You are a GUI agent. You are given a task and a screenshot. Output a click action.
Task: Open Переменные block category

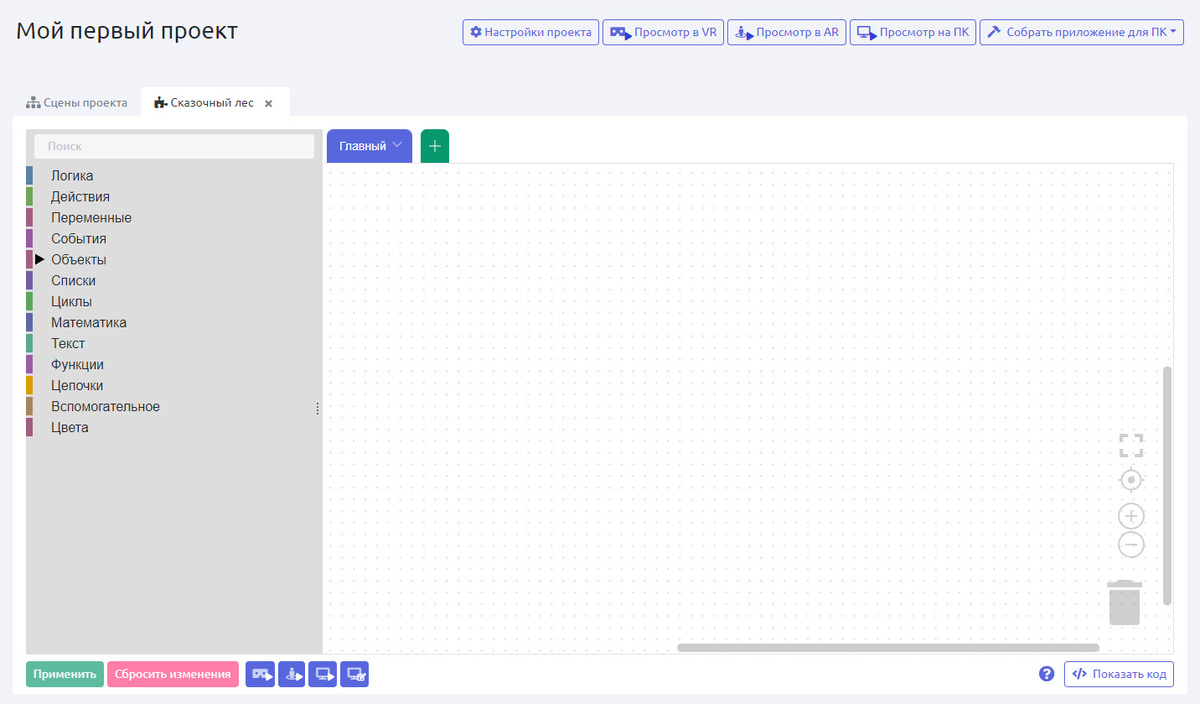(x=91, y=218)
